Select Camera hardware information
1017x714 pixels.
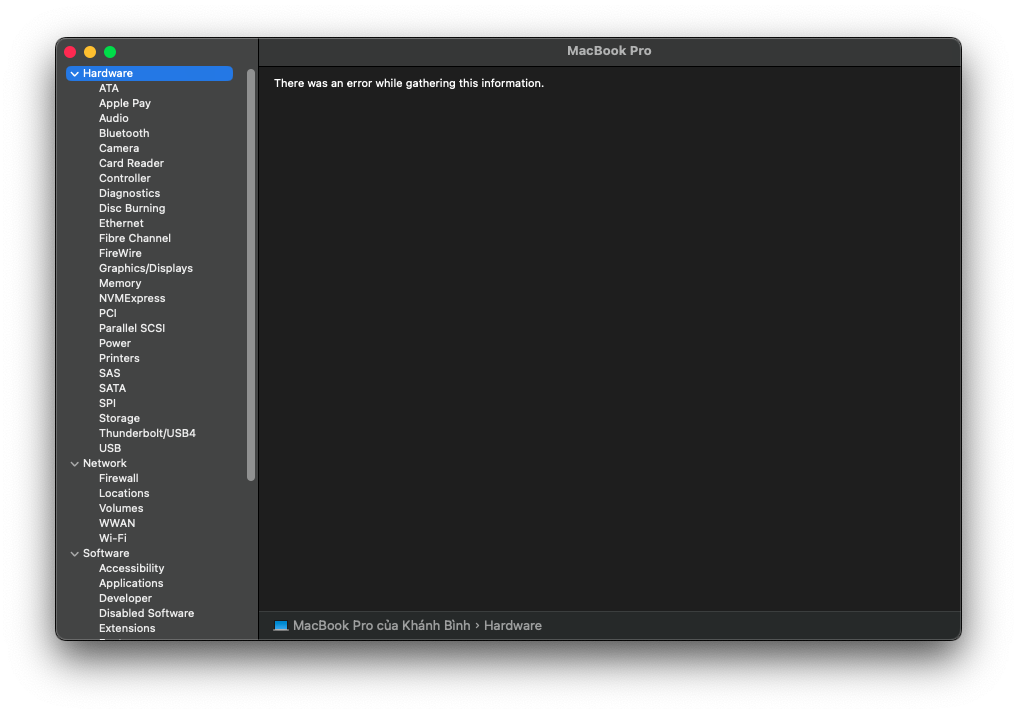(x=118, y=148)
